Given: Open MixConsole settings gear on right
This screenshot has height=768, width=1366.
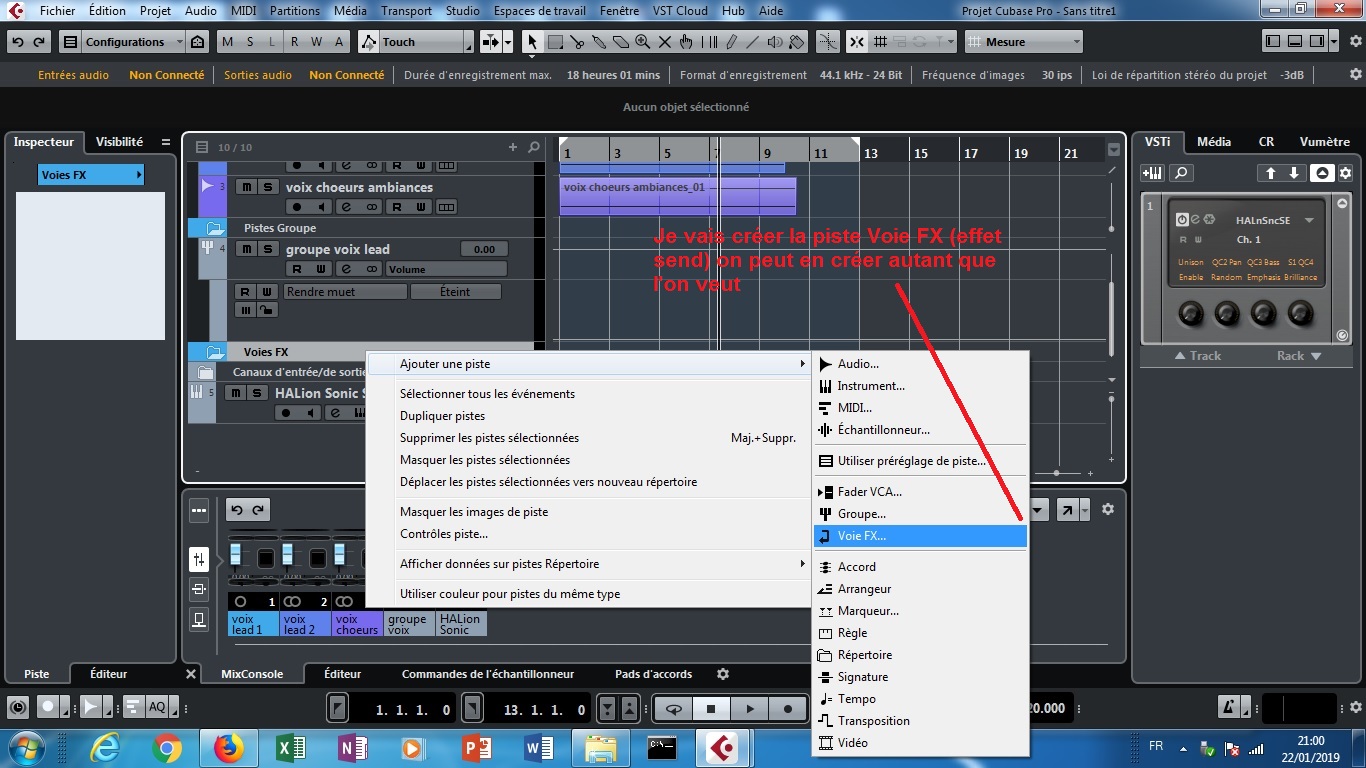Looking at the screenshot, I should pos(1107,510).
